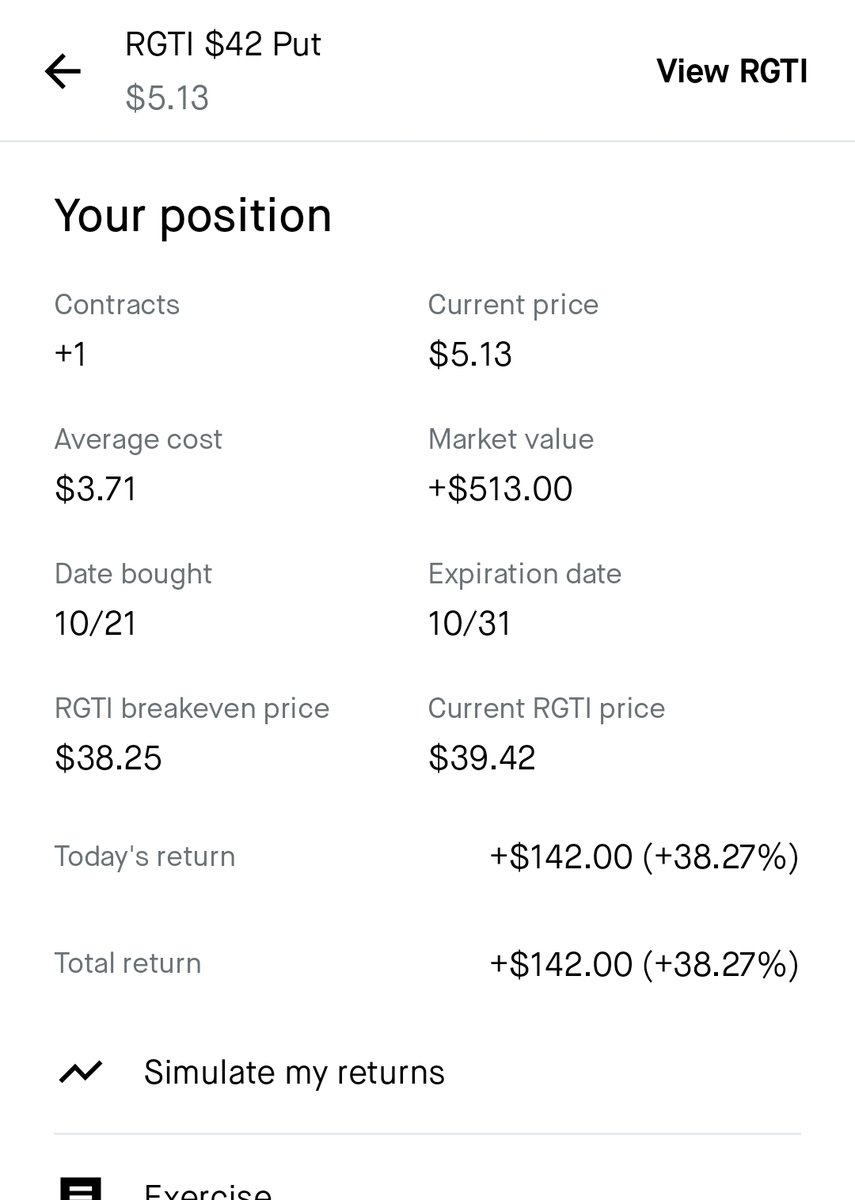Tap the back arrow icon

pos(62,71)
